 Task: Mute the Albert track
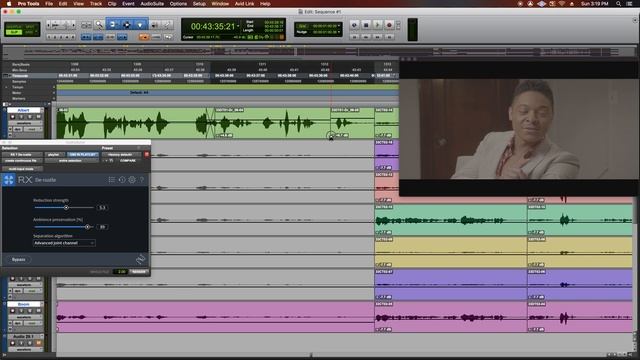click(38, 117)
